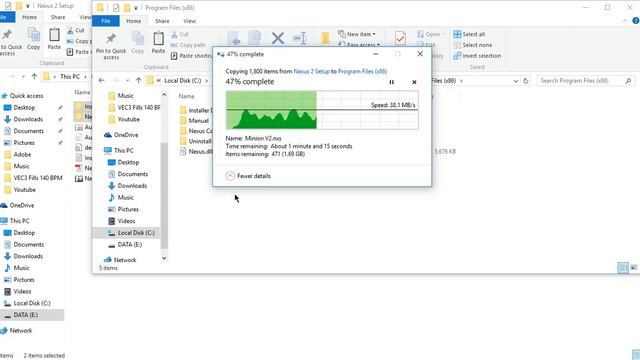
Task: Select Network in Program Files nav pane
Action: [x=120, y=260]
